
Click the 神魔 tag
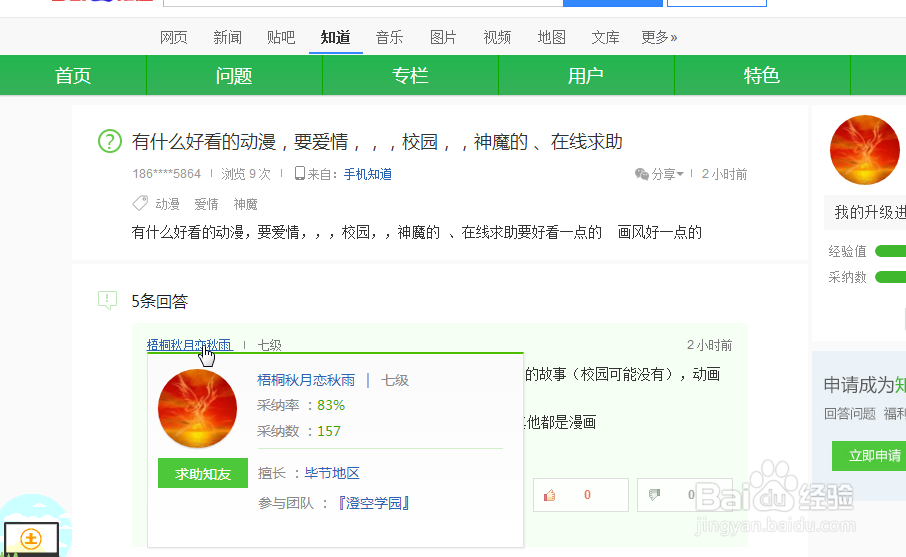click(246, 204)
